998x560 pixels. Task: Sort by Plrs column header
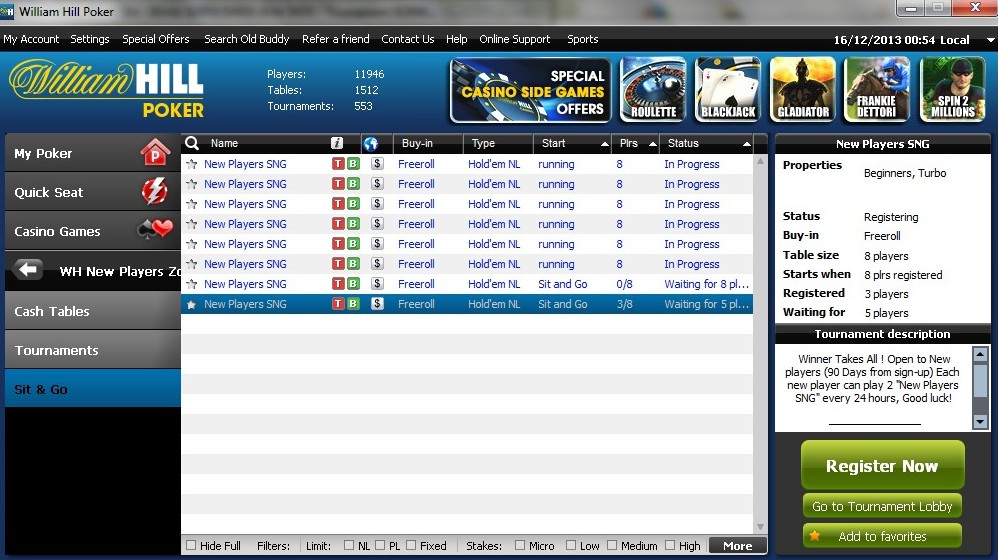(x=635, y=143)
